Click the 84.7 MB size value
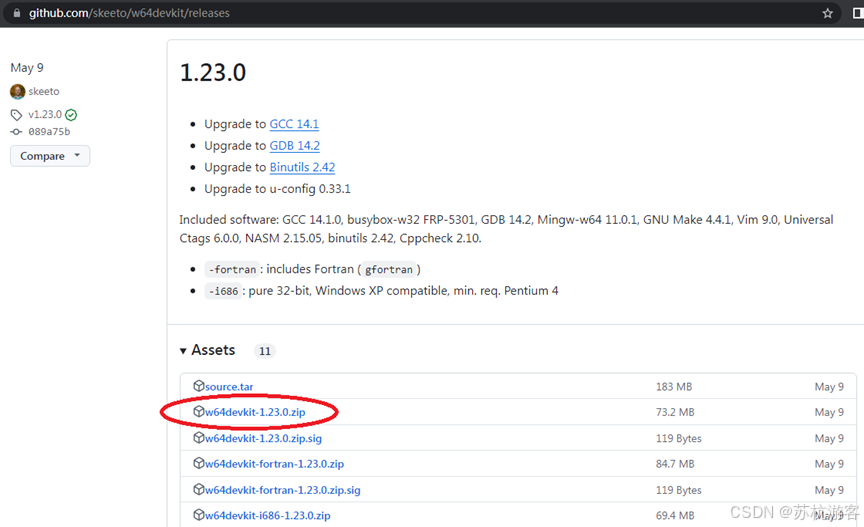Image resolution: width=864 pixels, height=527 pixels. point(675,464)
